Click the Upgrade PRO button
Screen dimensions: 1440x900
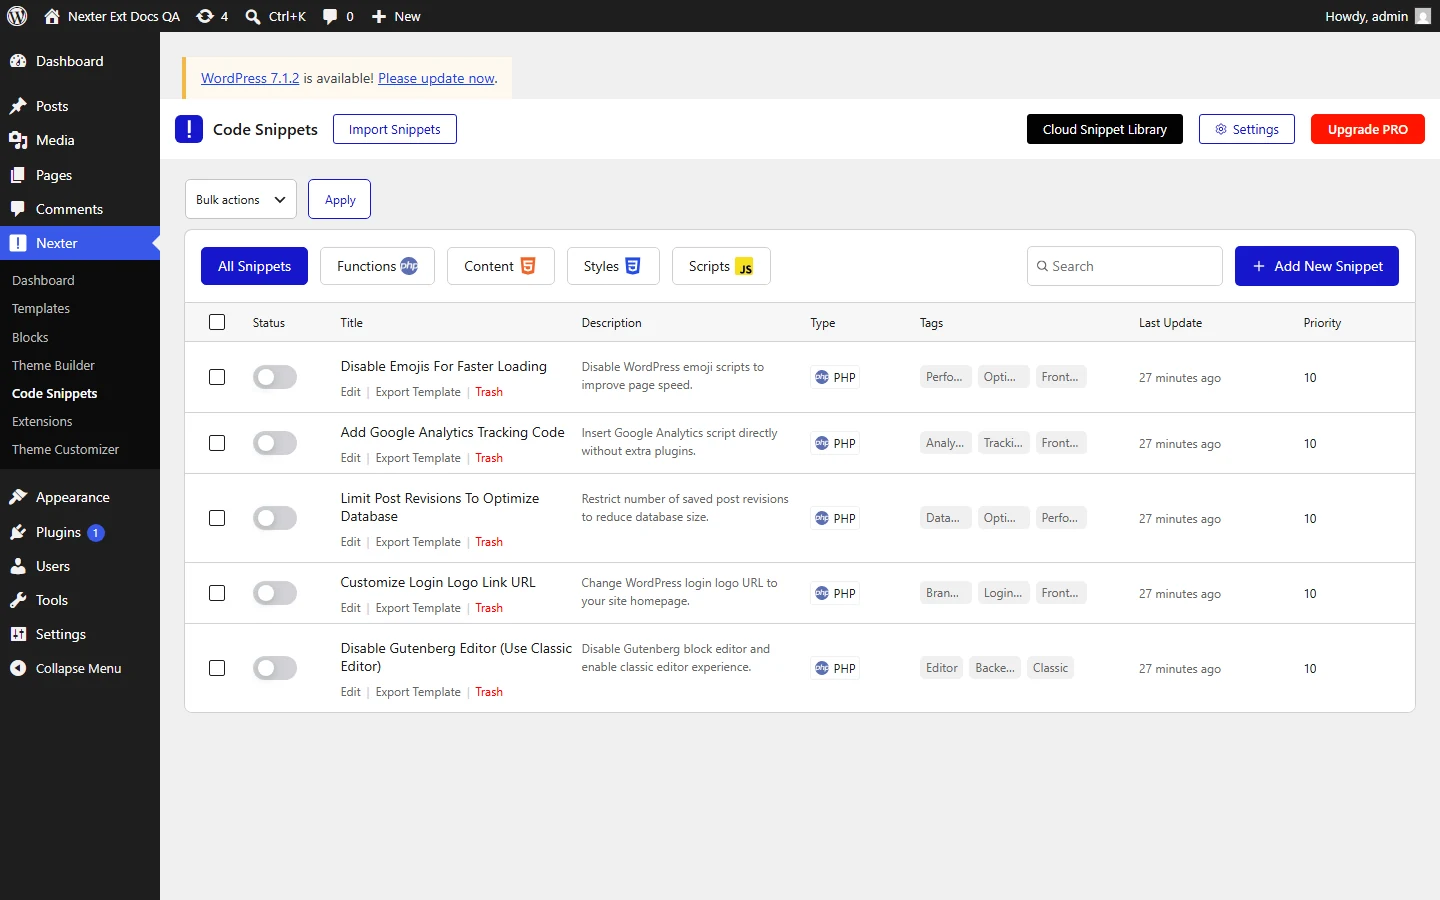pos(1368,129)
